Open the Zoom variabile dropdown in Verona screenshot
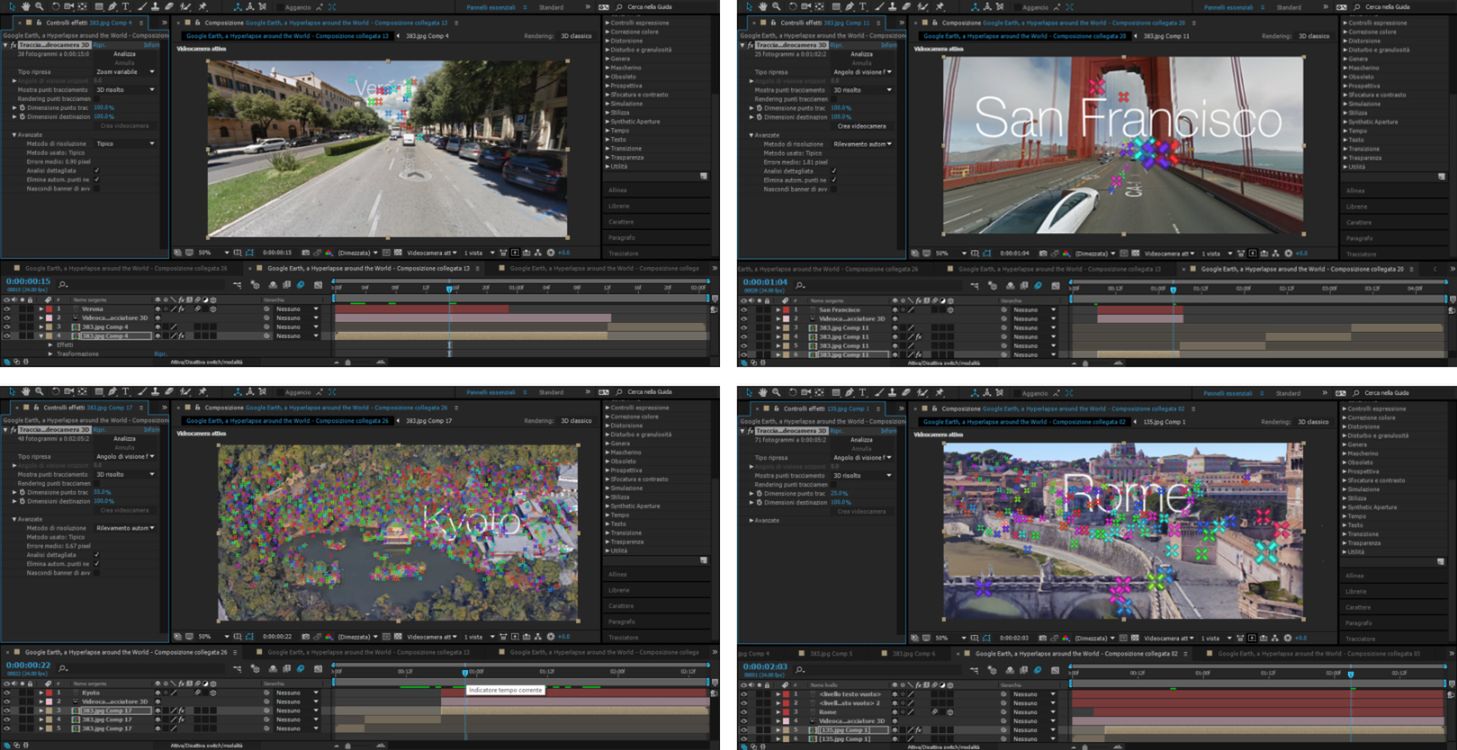This screenshot has height=750, width=1457. pos(125,72)
